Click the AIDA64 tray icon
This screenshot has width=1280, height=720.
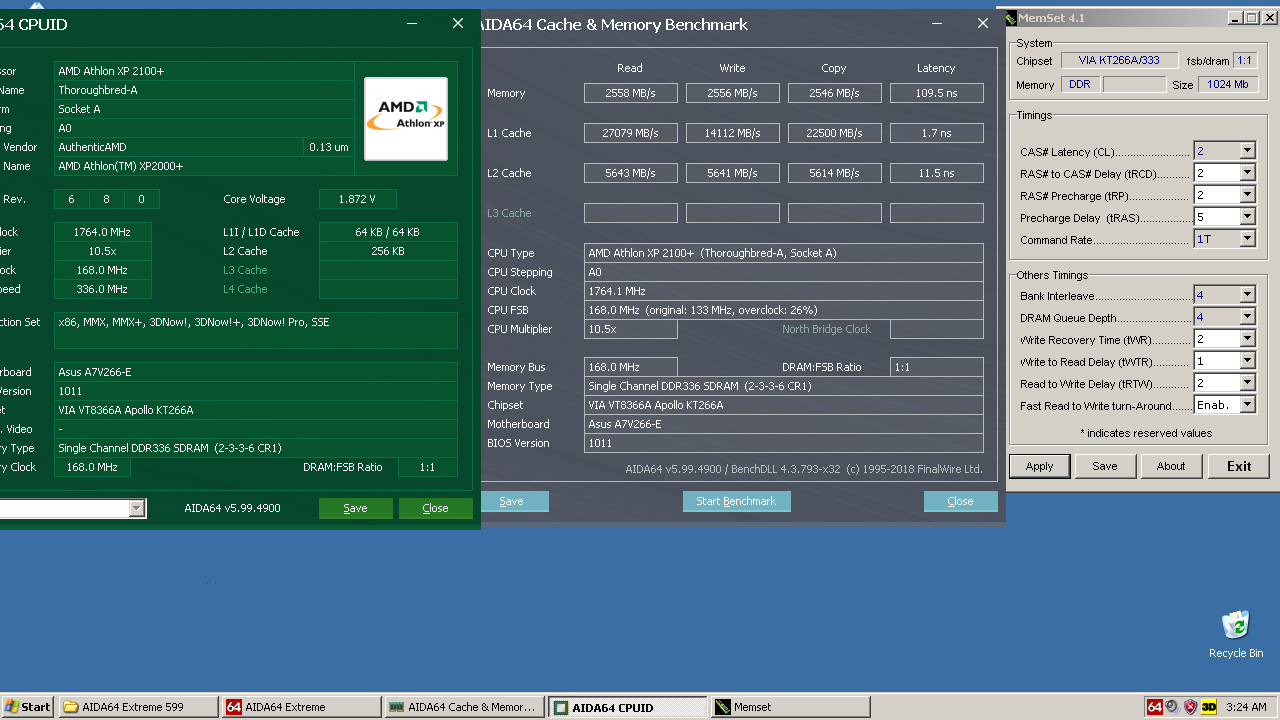[x=1155, y=707]
